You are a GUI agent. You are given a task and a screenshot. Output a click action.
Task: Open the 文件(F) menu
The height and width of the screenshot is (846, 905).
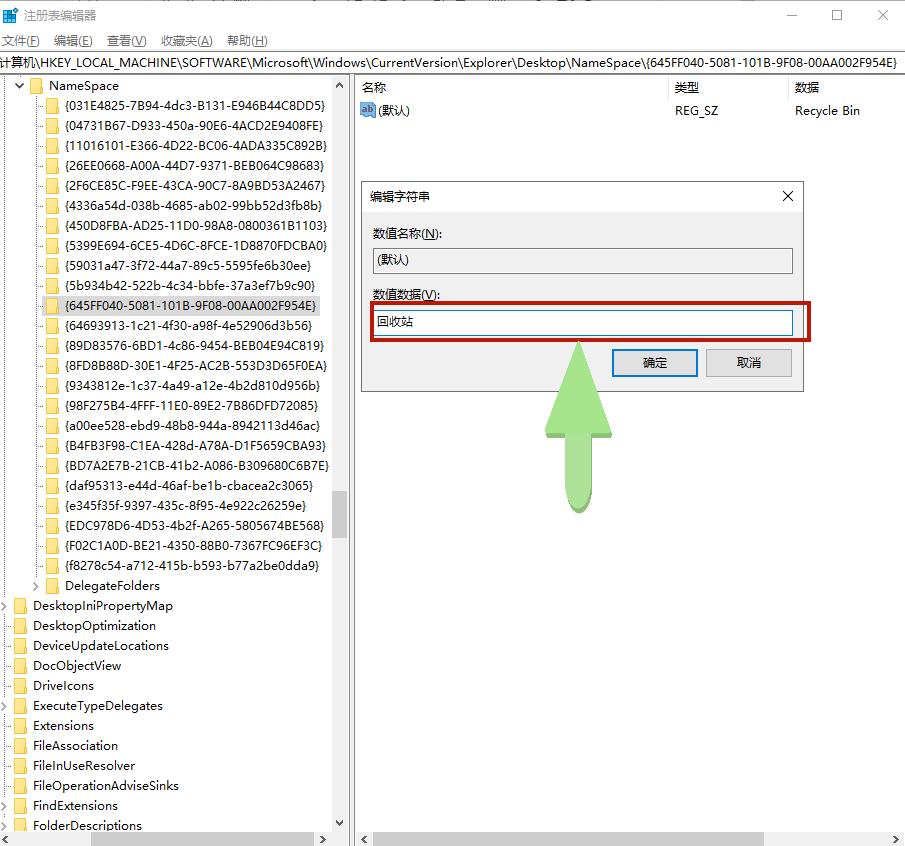20,41
